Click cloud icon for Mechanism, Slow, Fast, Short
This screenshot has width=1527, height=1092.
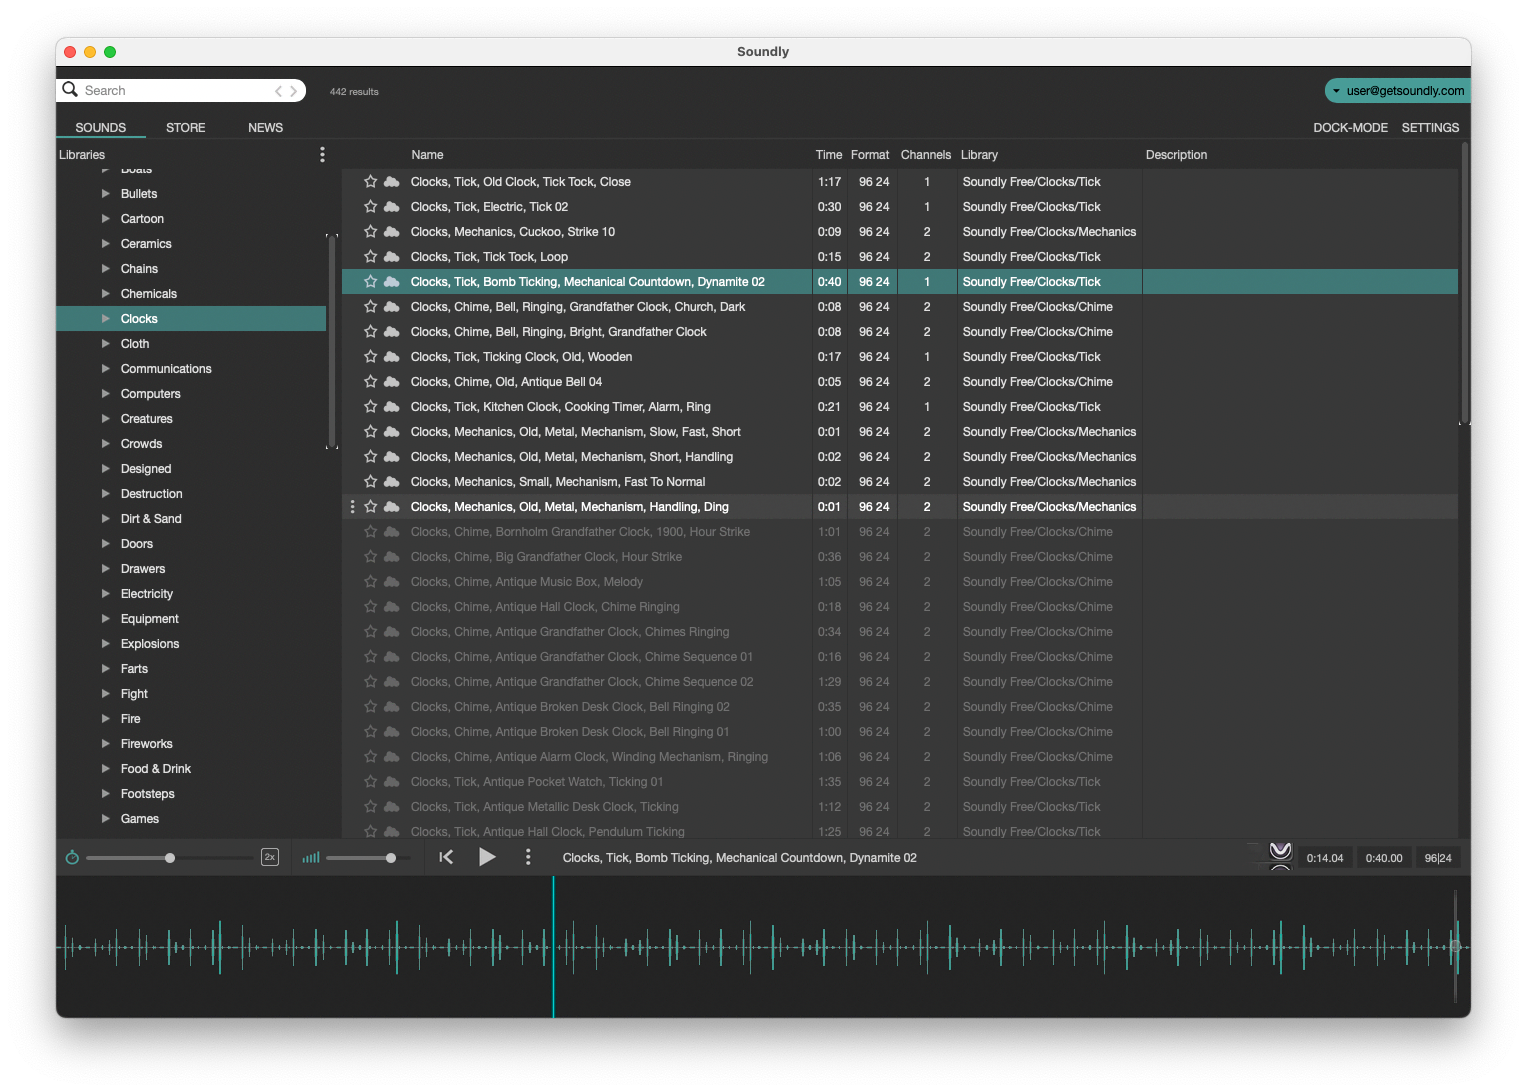(392, 432)
